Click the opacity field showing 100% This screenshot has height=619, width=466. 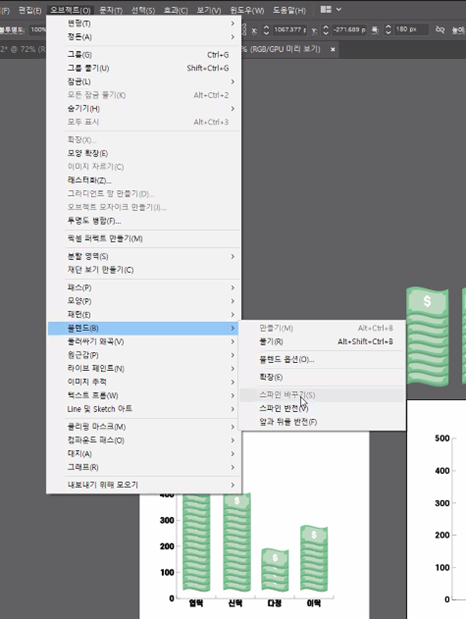(x=38, y=30)
